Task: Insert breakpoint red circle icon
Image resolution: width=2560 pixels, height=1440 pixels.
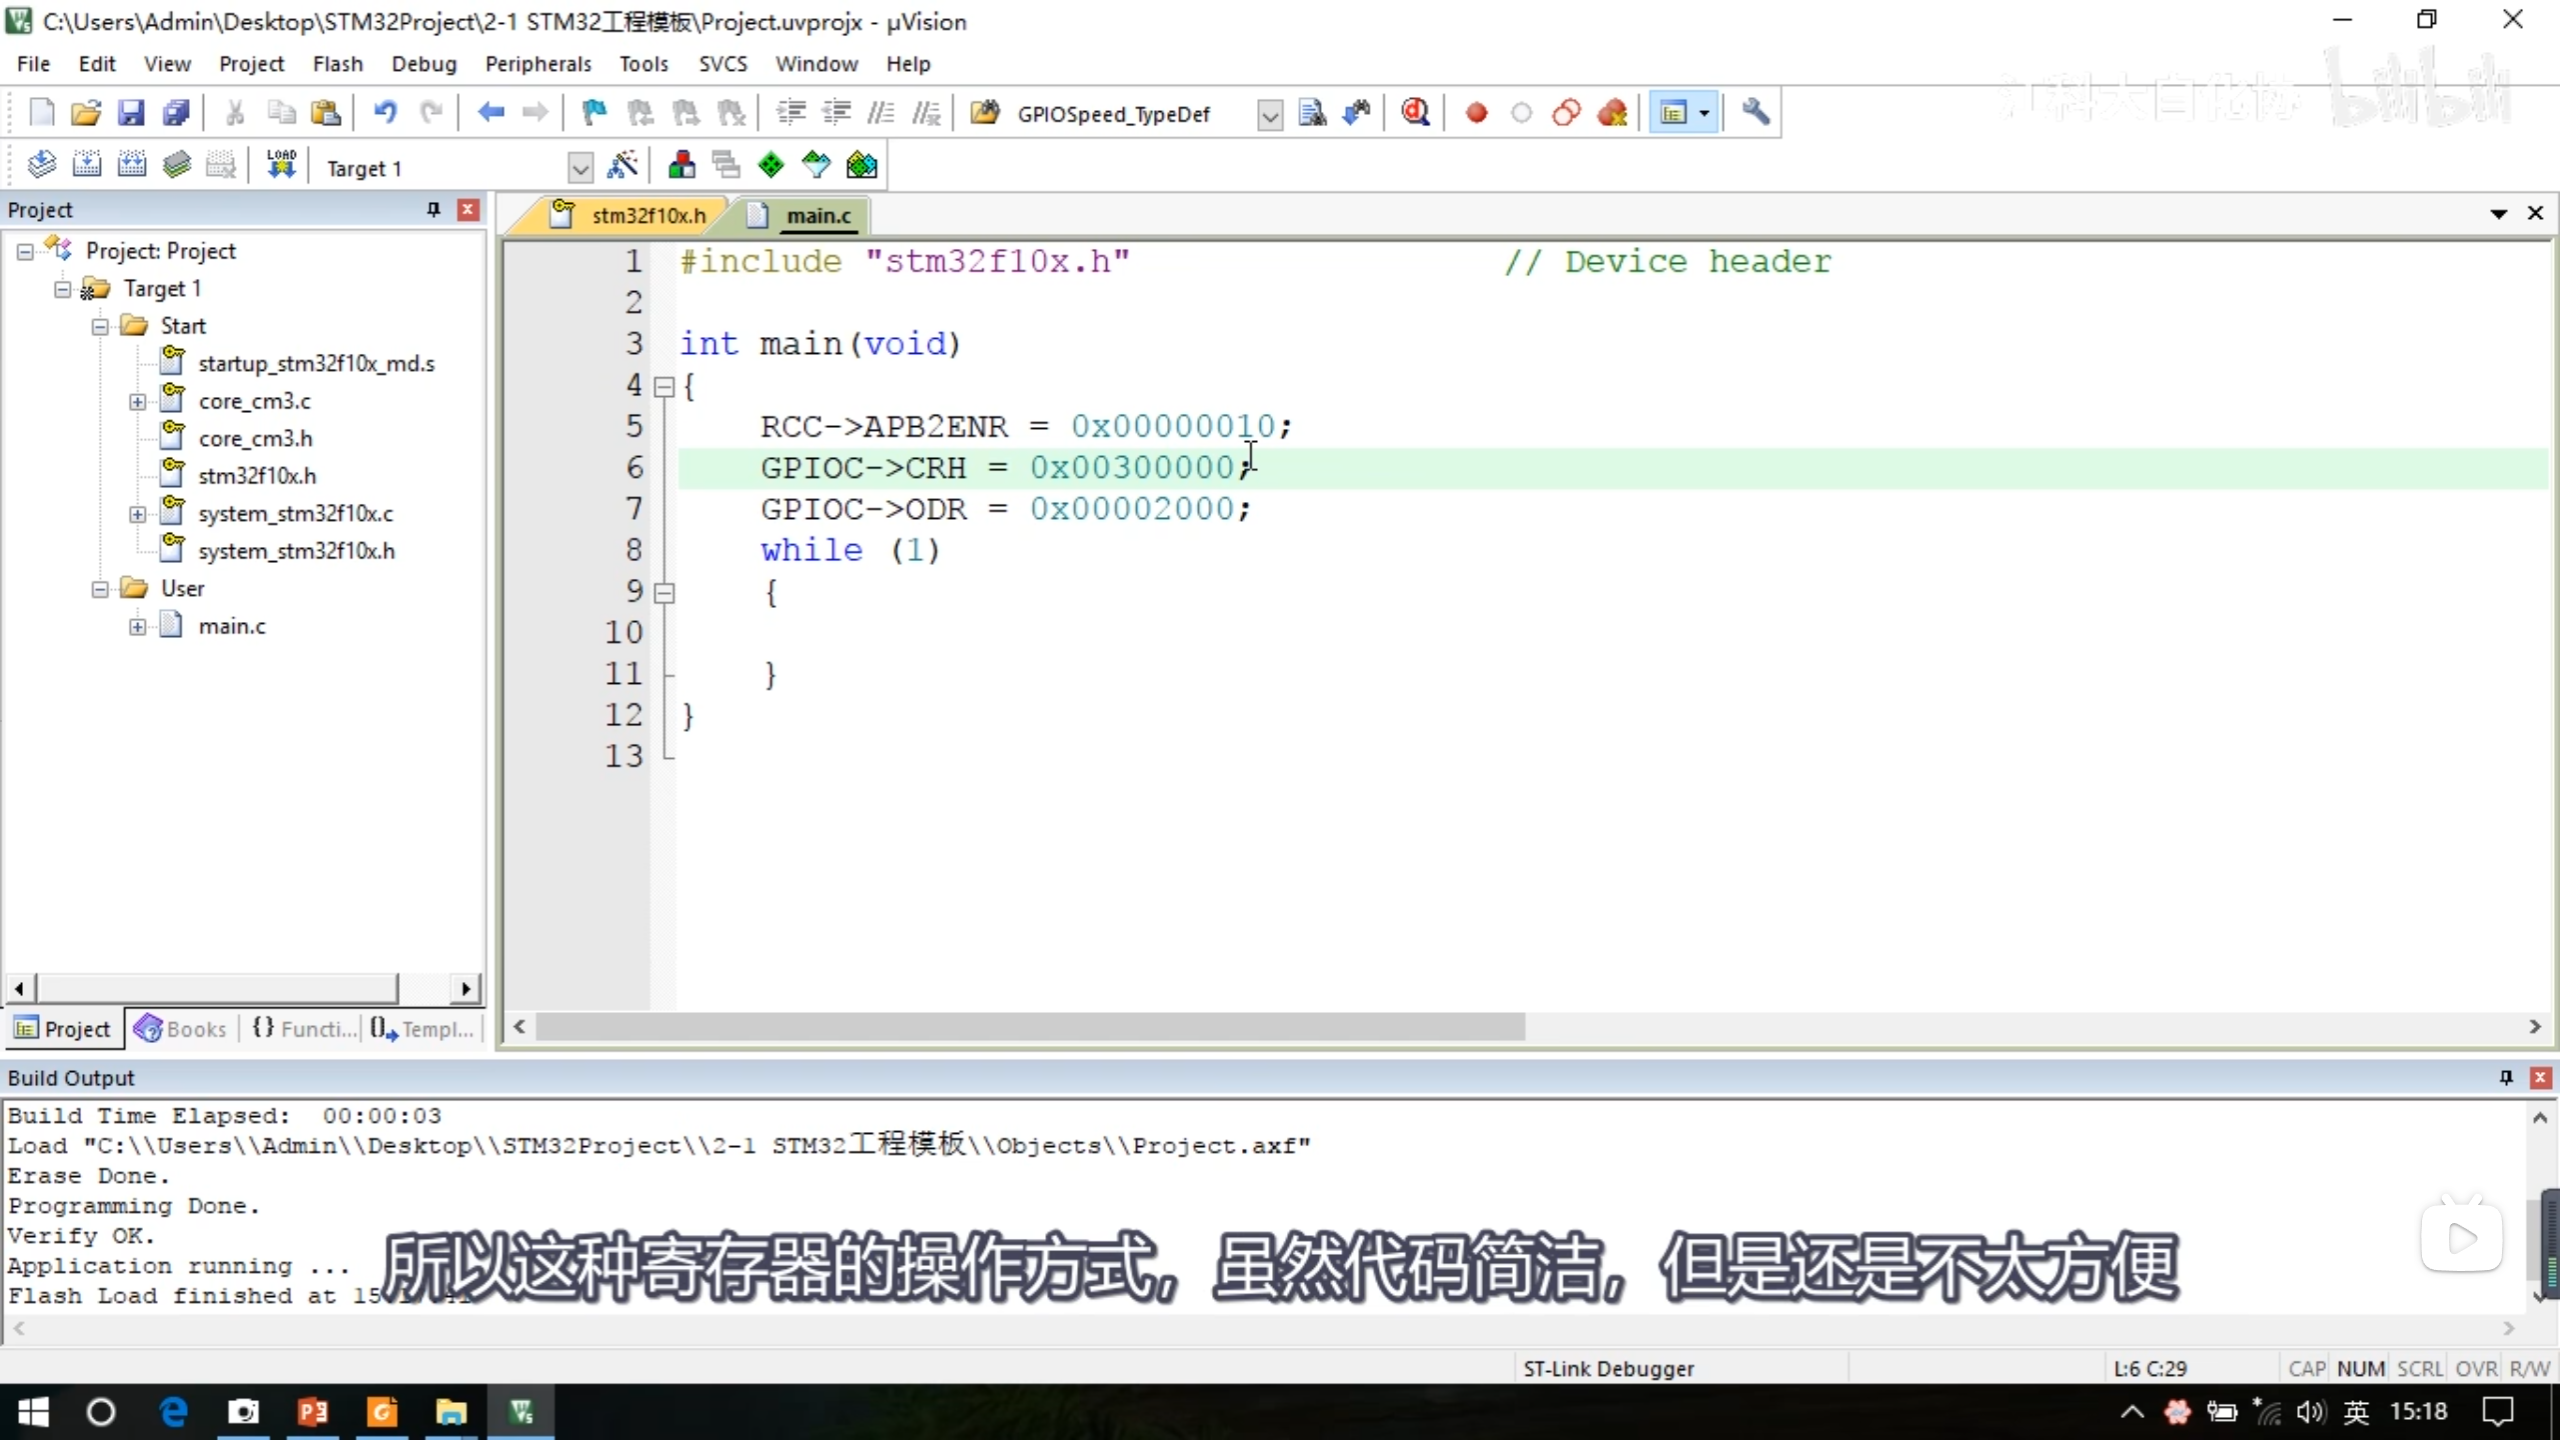Action: pos(1476,113)
